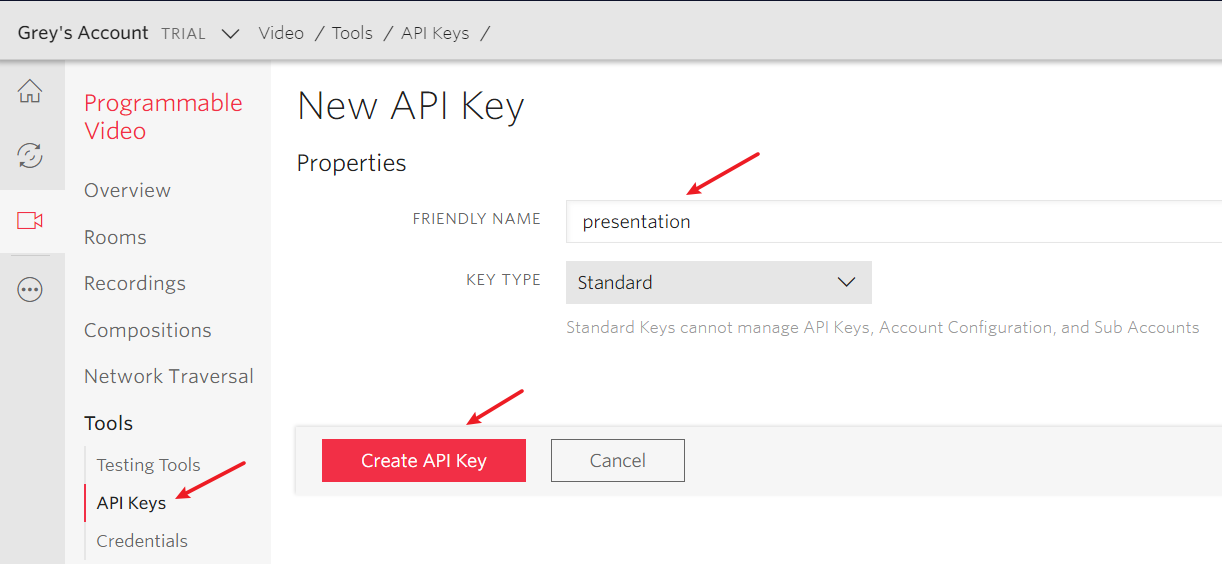Open the Overview menu item

(127, 190)
